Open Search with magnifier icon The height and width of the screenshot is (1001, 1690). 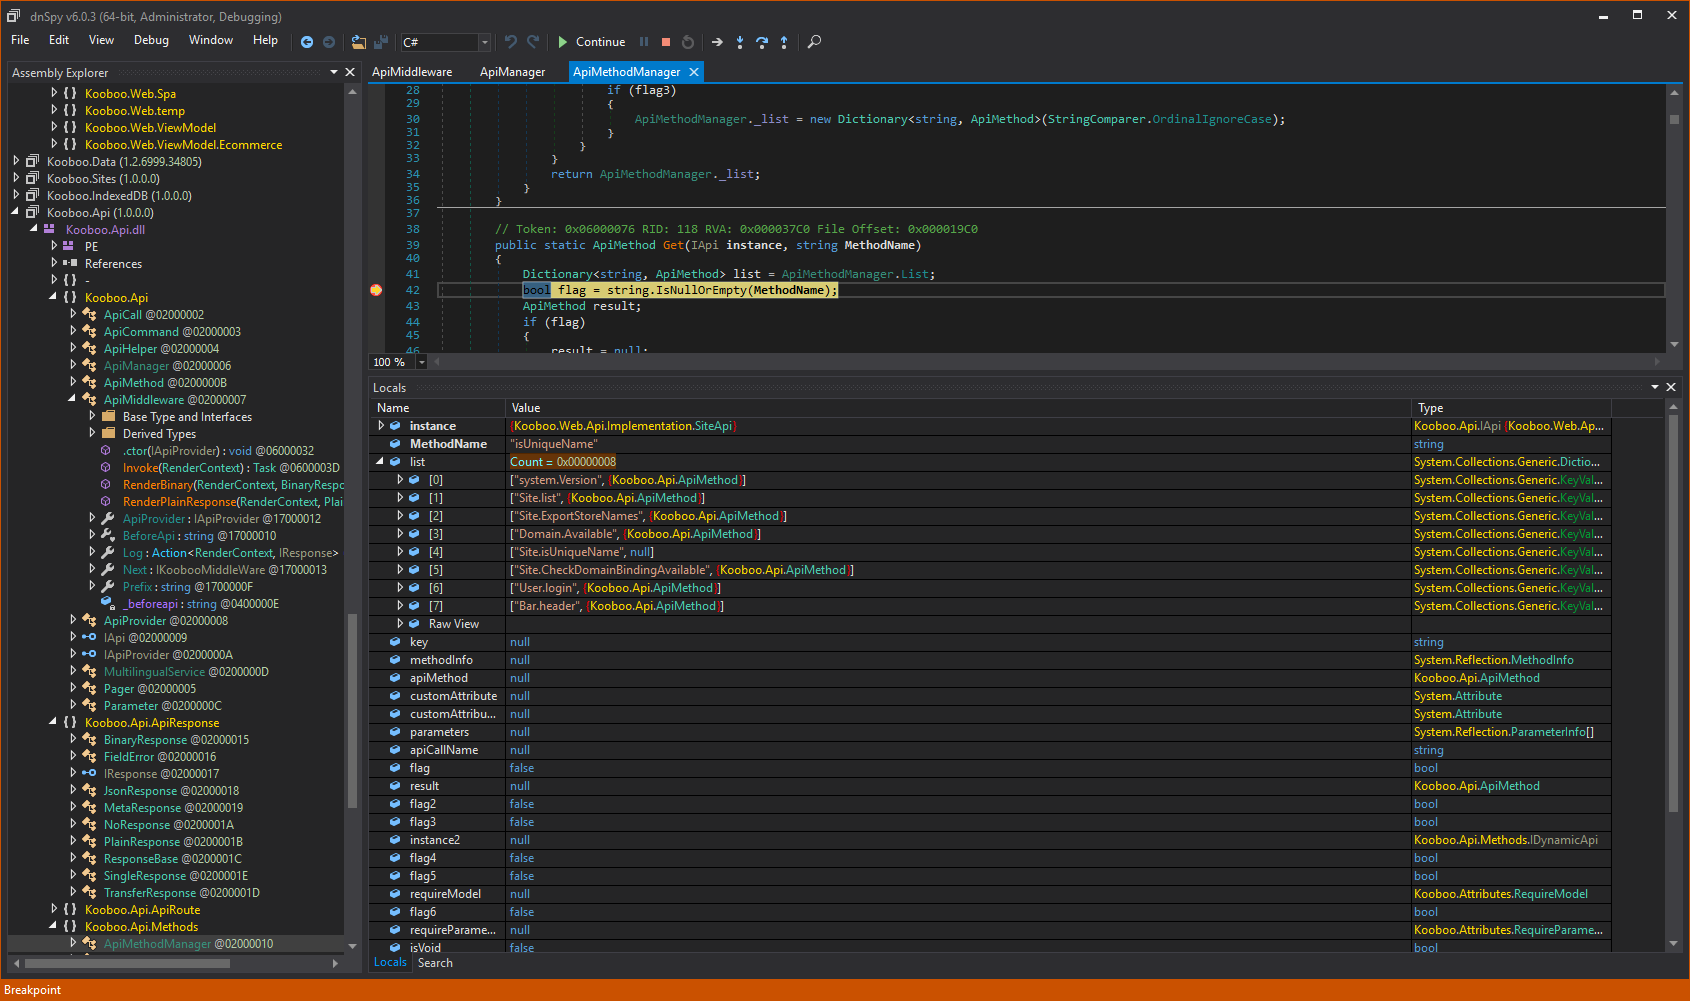[814, 42]
